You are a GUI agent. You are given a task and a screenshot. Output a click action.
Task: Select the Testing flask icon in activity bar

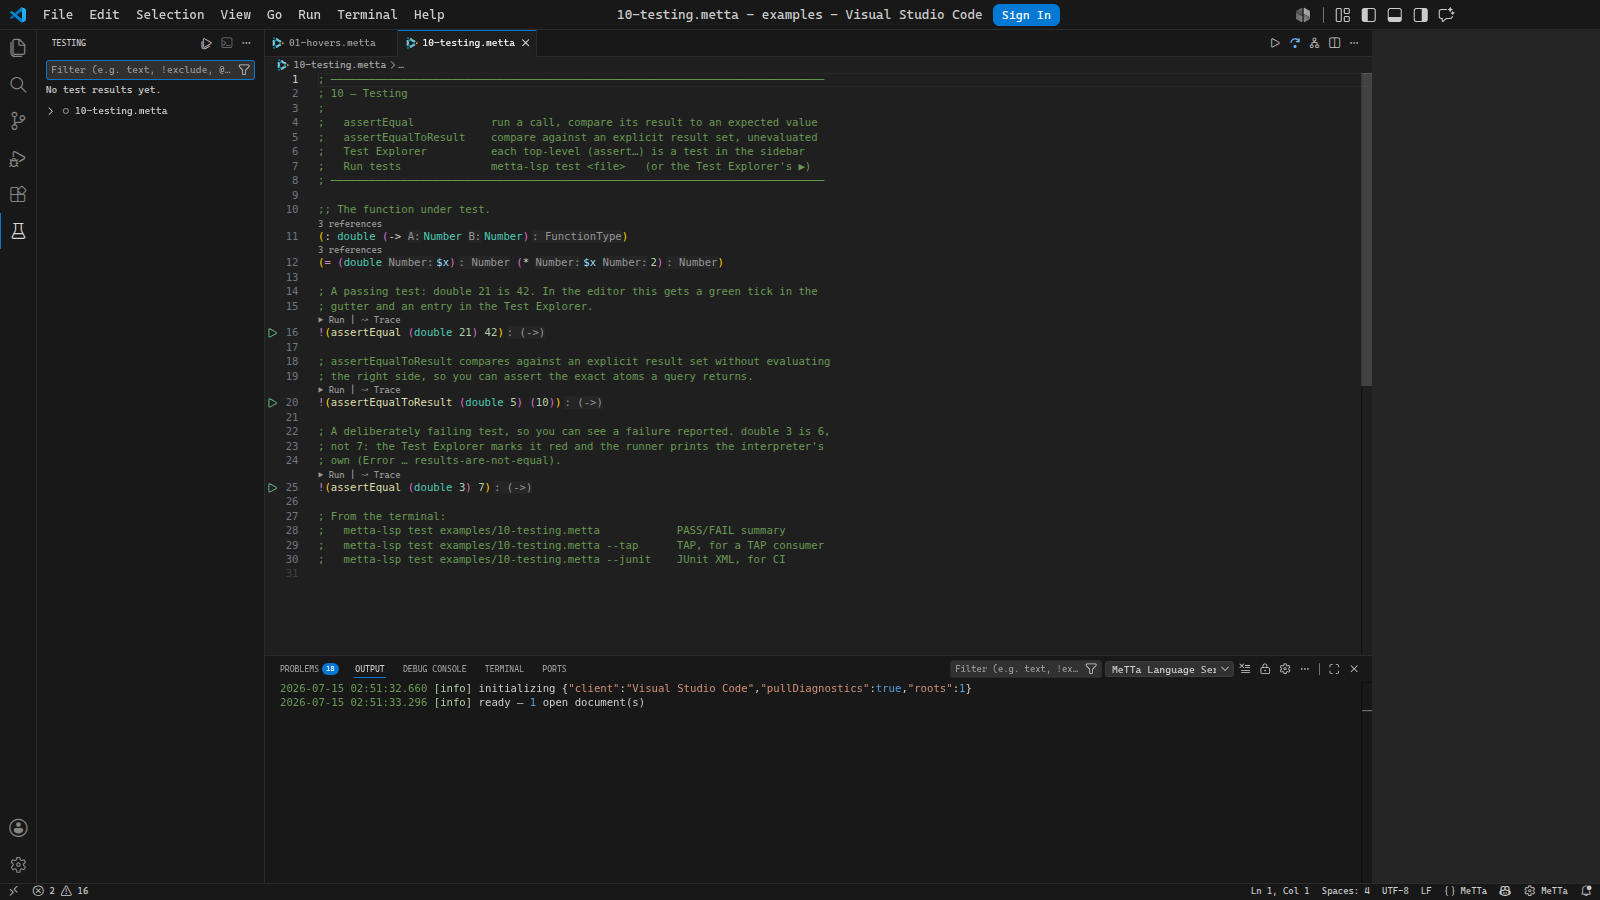(18, 231)
